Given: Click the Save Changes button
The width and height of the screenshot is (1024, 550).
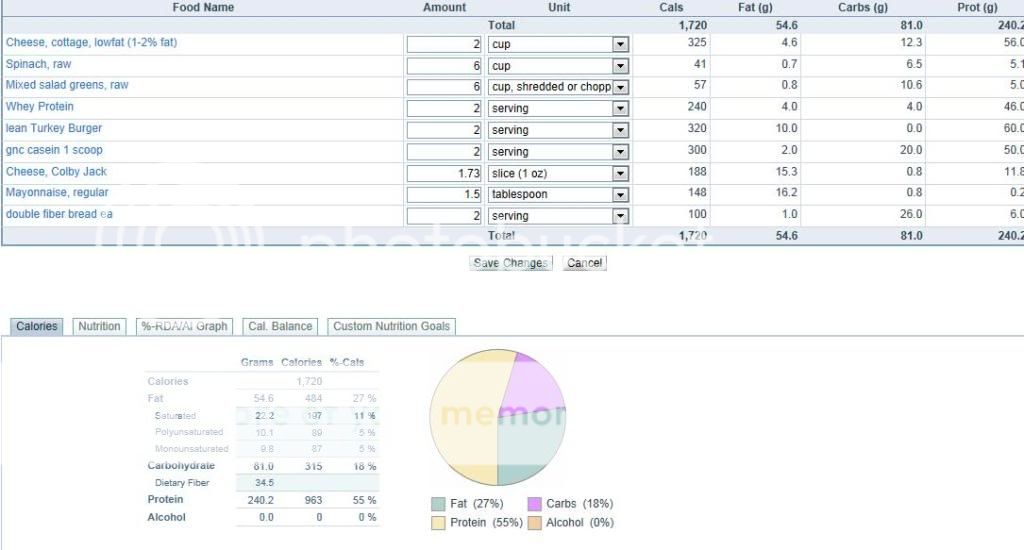Looking at the screenshot, I should point(510,263).
